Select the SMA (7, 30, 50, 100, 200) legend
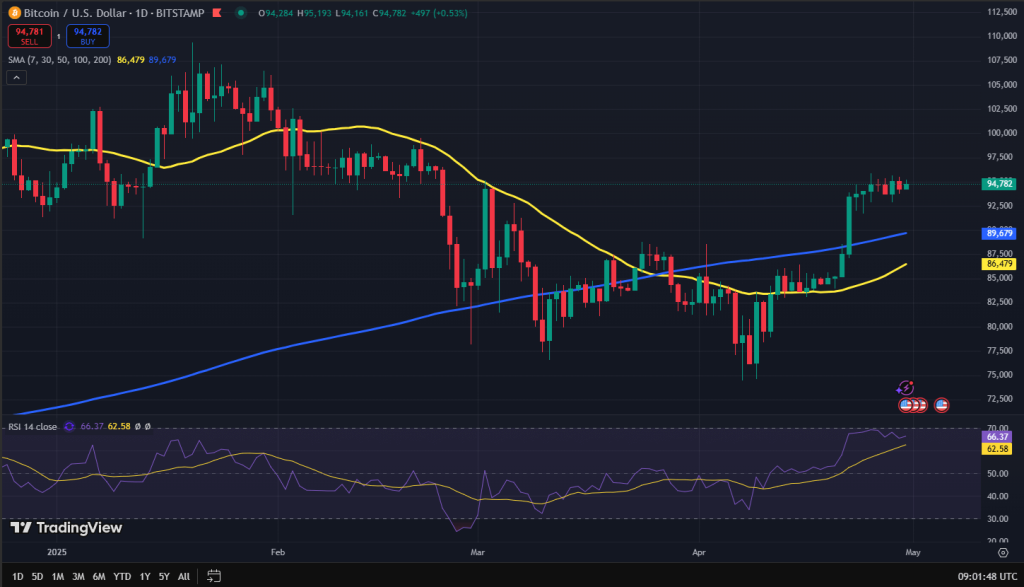Screen dimensions: 1024x587 [x=59, y=59]
